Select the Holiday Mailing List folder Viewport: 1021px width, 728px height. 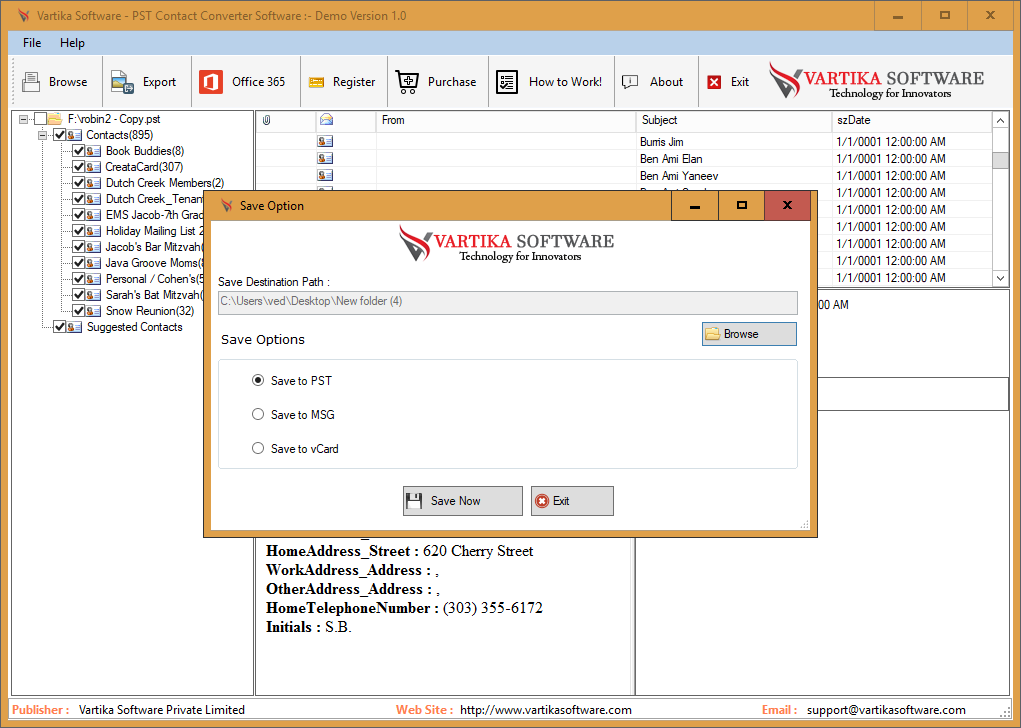coord(154,231)
